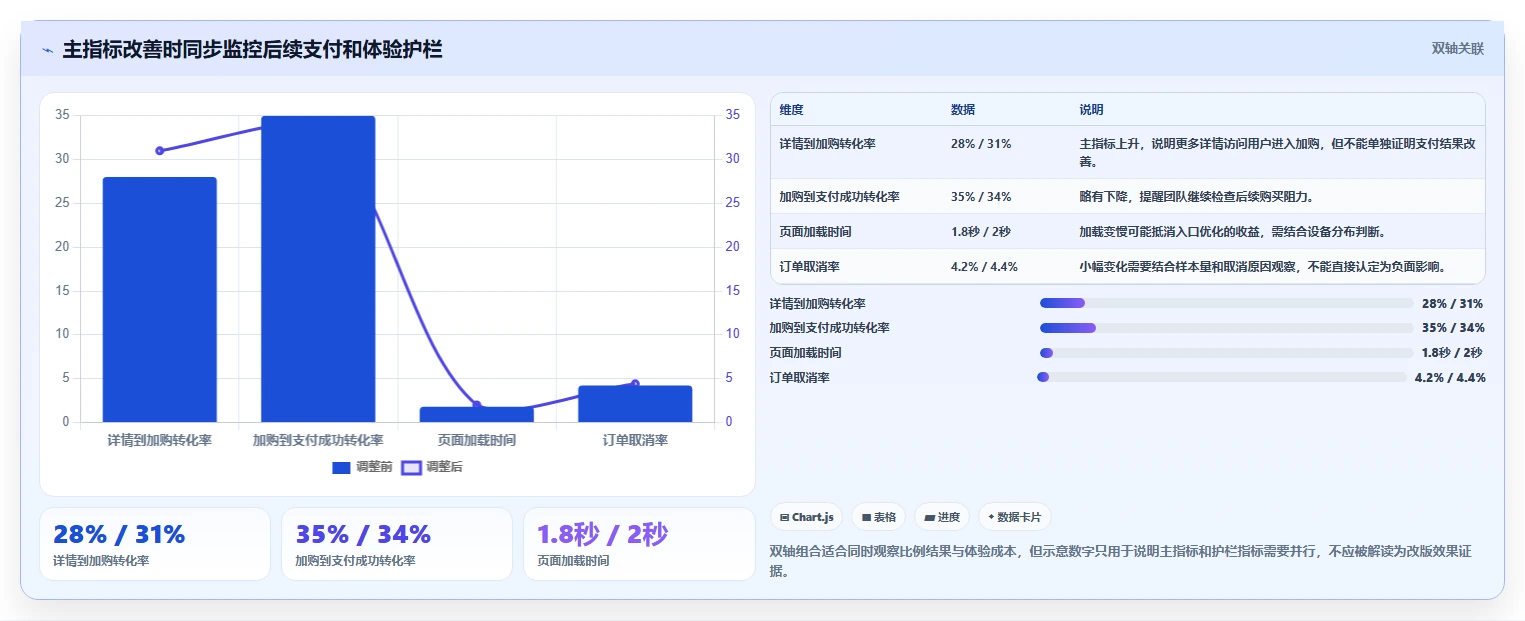Image resolution: width=1525 pixels, height=621 pixels.
Task: Click the bar for 订单取消率
Action: click(x=635, y=404)
